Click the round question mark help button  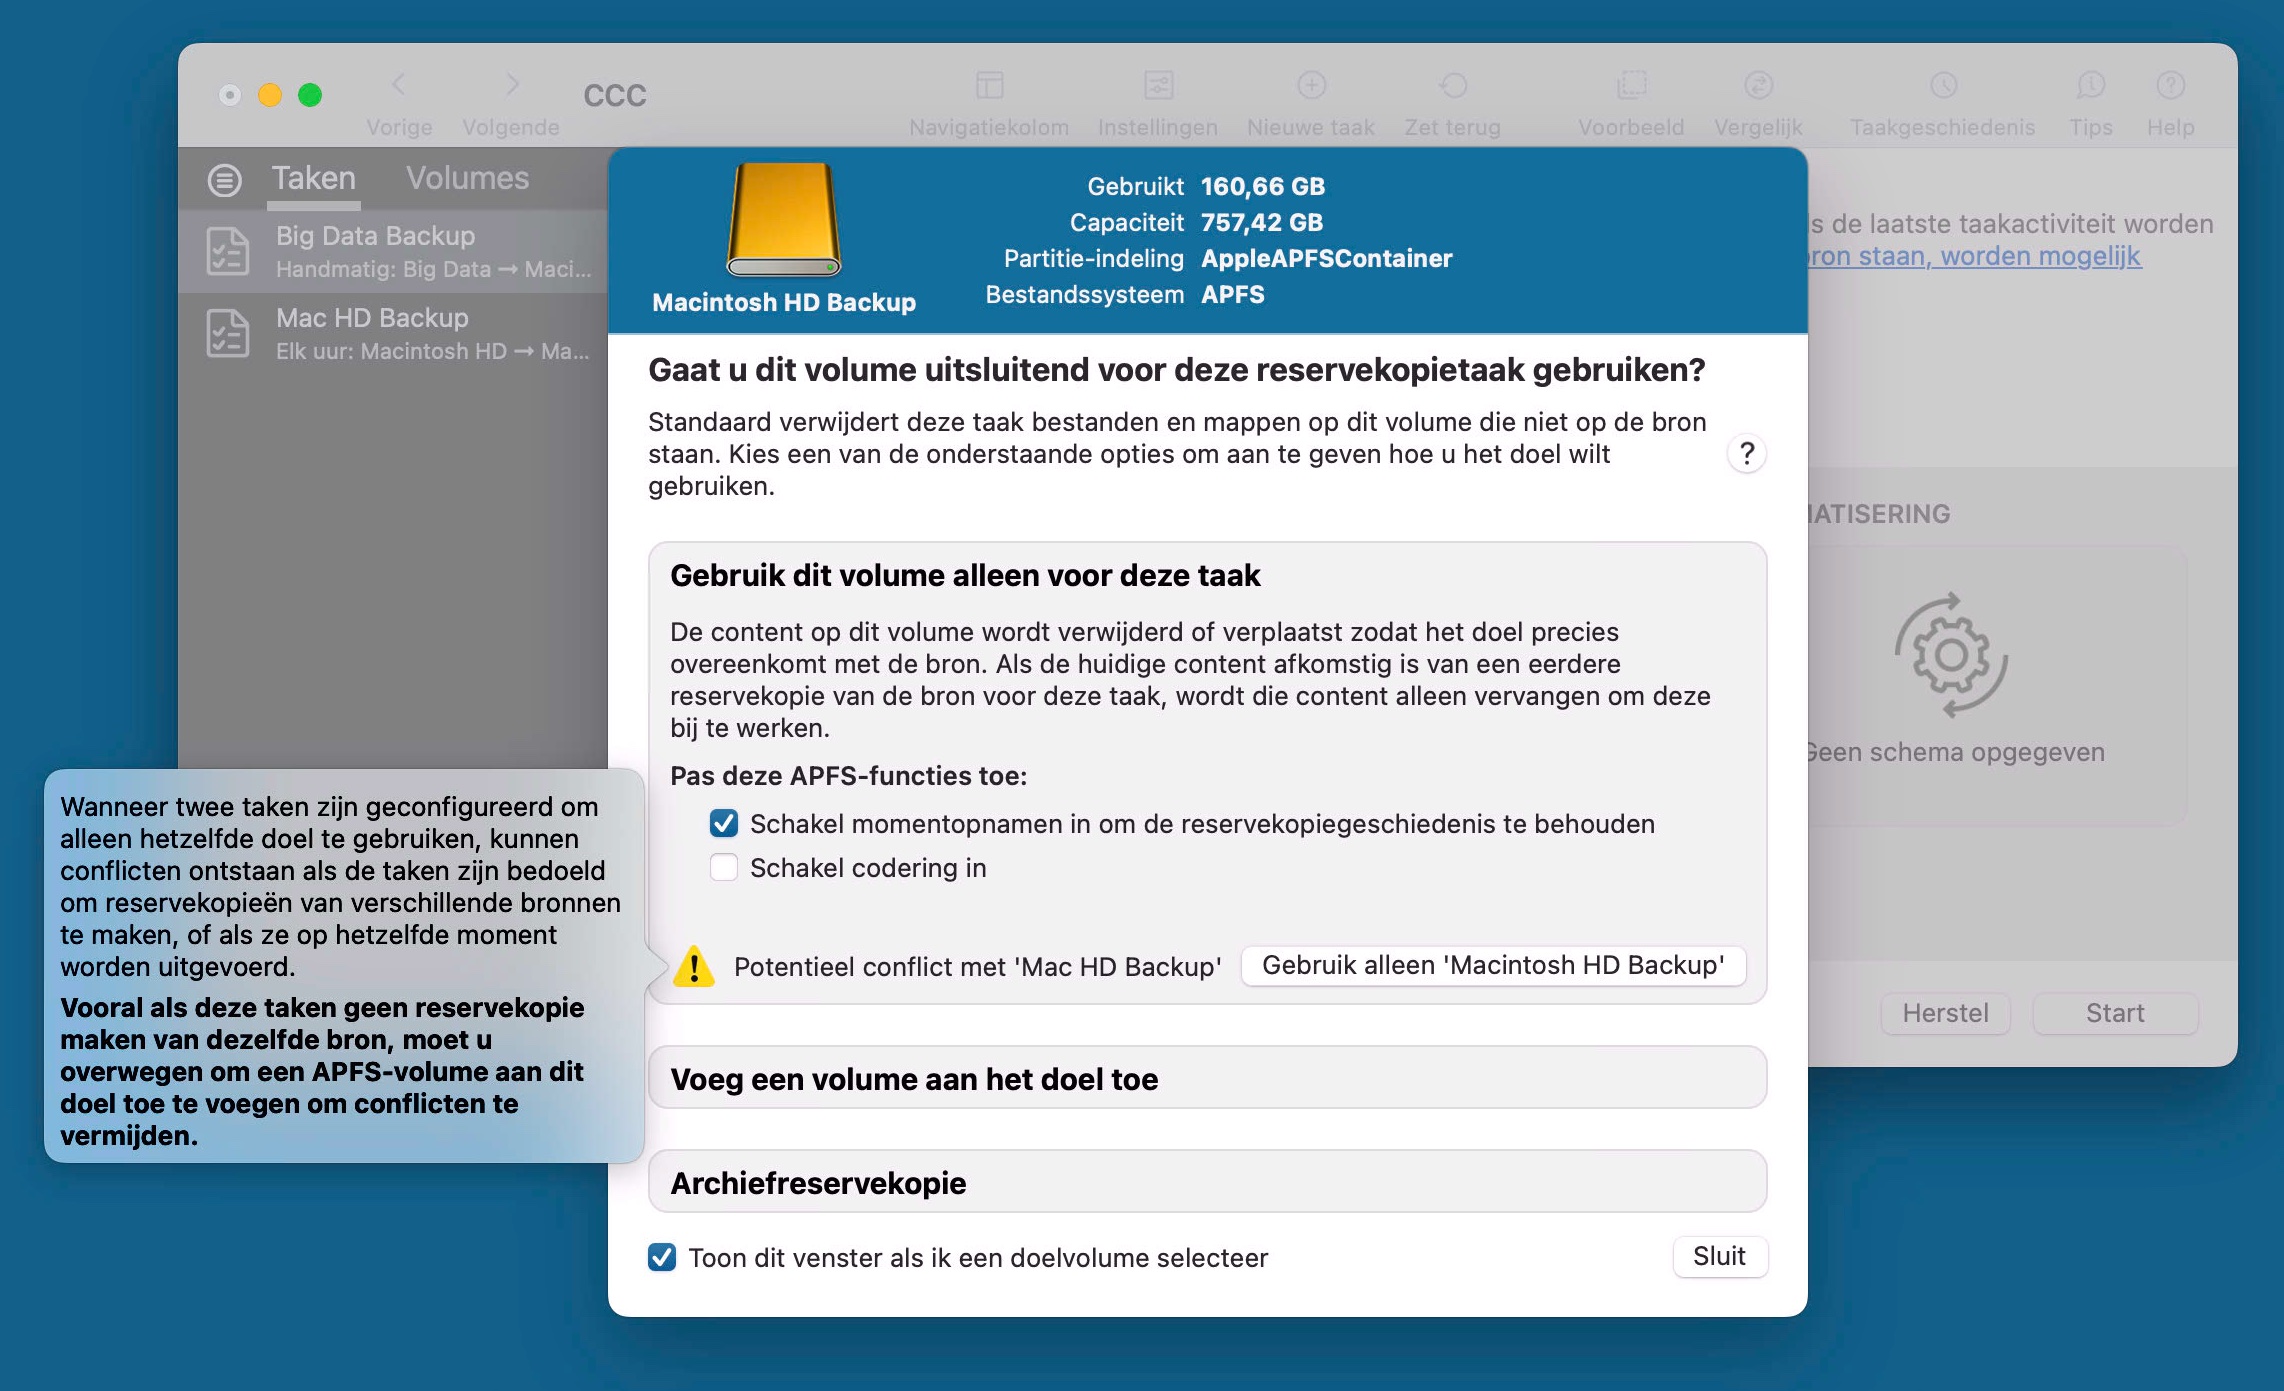click(x=1746, y=454)
